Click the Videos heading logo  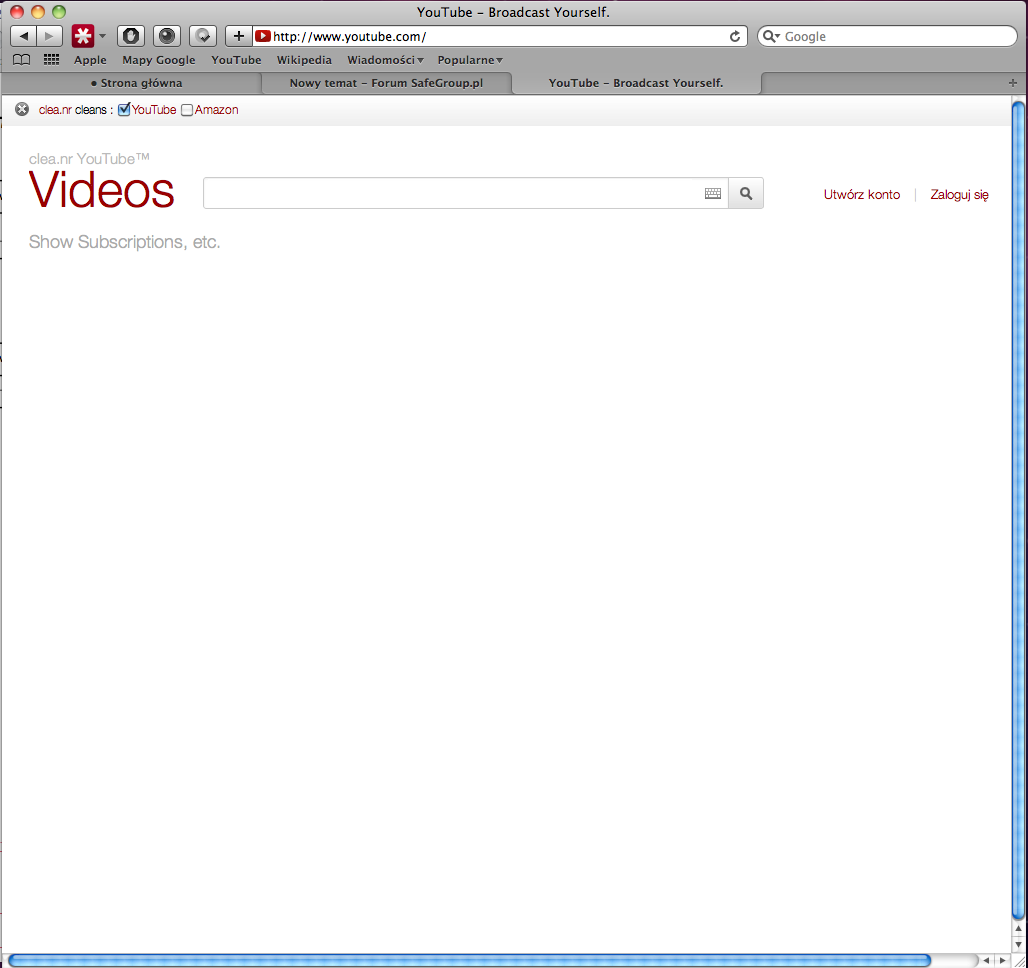pos(102,190)
